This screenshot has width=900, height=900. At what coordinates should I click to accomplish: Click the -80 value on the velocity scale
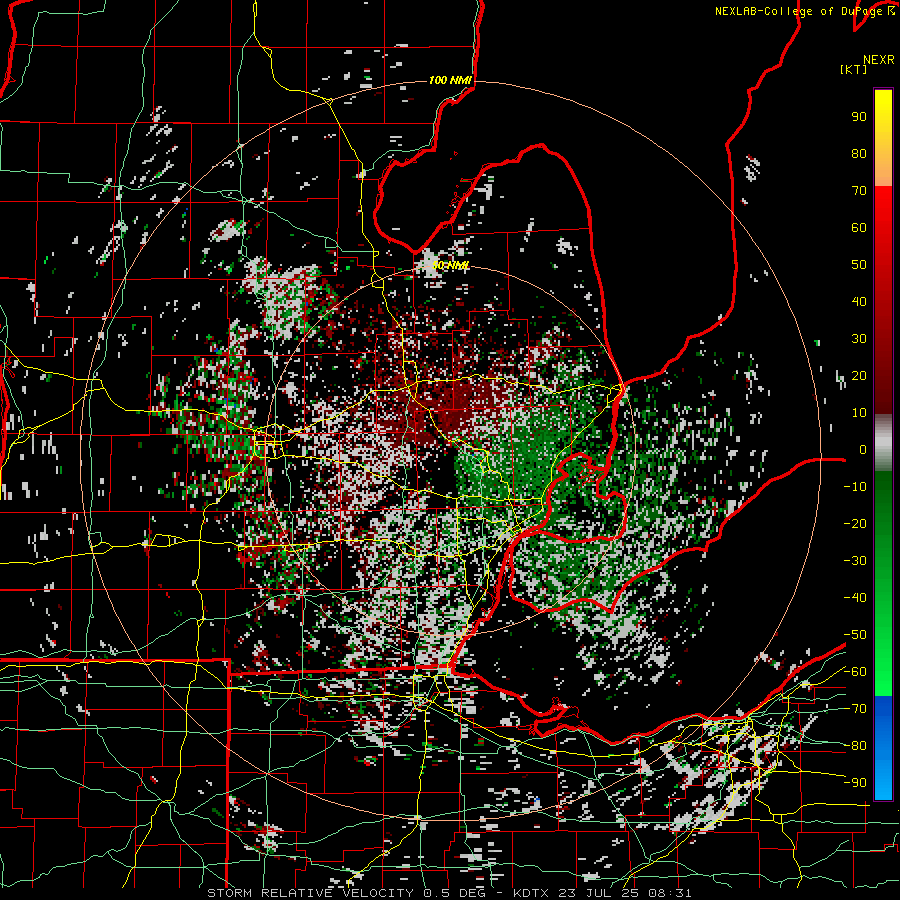[x=855, y=746]
